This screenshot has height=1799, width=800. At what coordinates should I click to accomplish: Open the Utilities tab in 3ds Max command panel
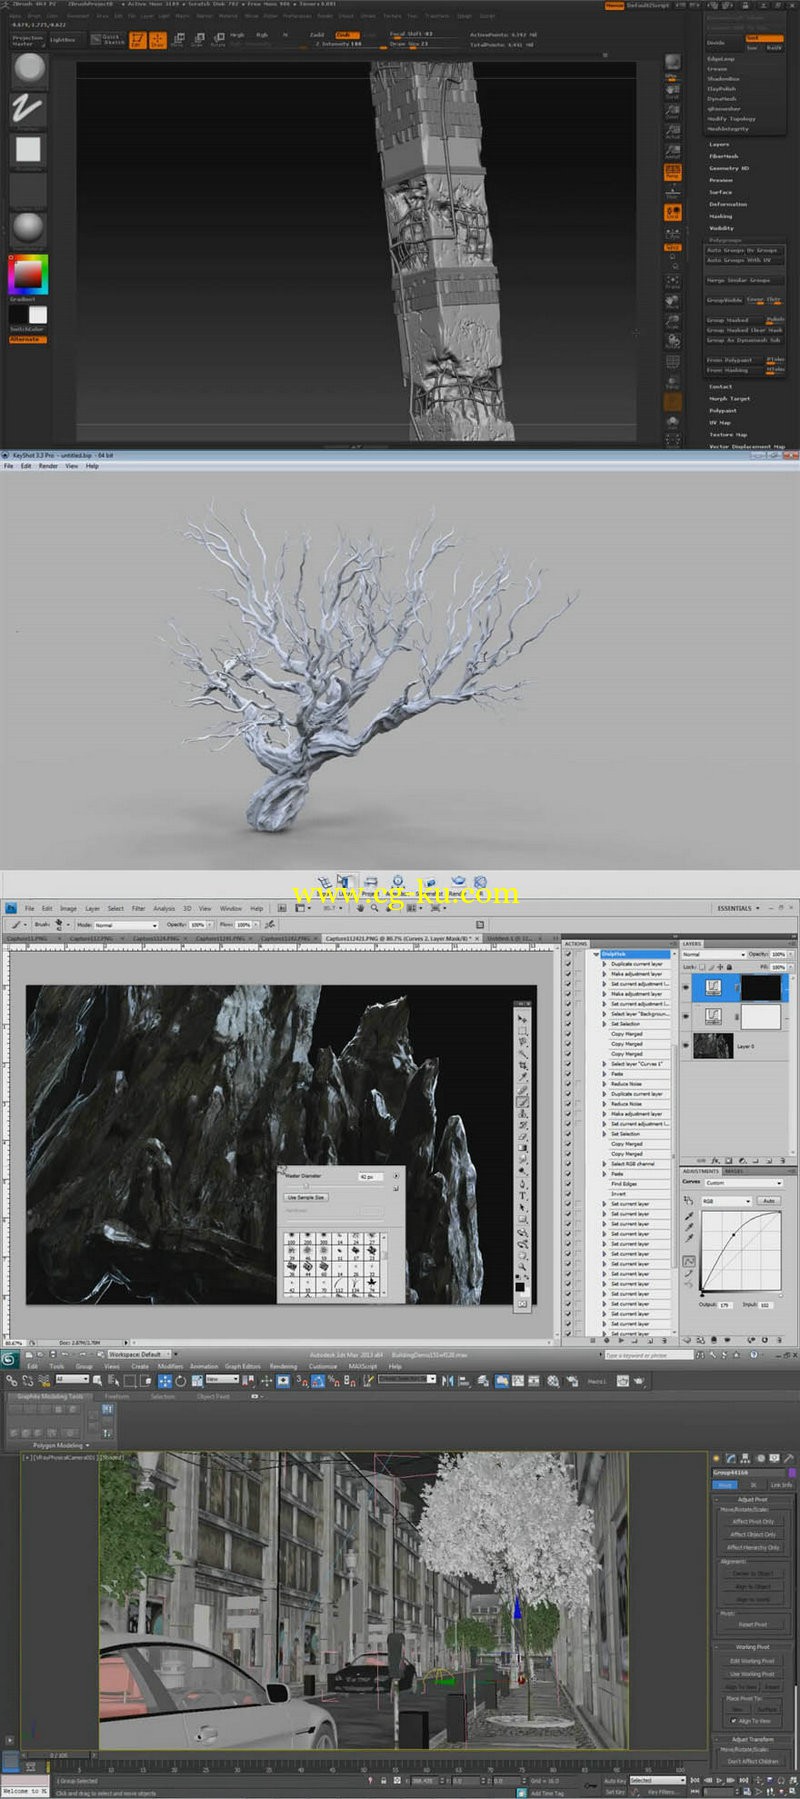789,1459
